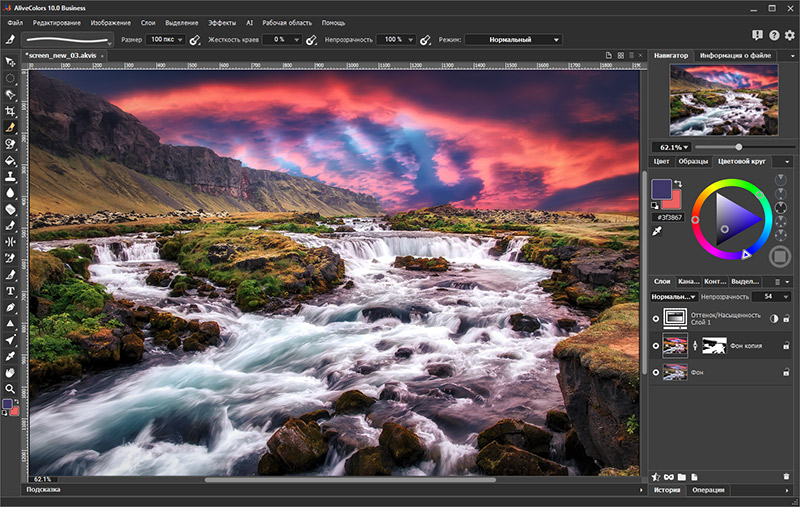The width and height of the screenshot is (800, 507).
Task: Choose the Hand pan tool
Action: (x=10, y=372)
